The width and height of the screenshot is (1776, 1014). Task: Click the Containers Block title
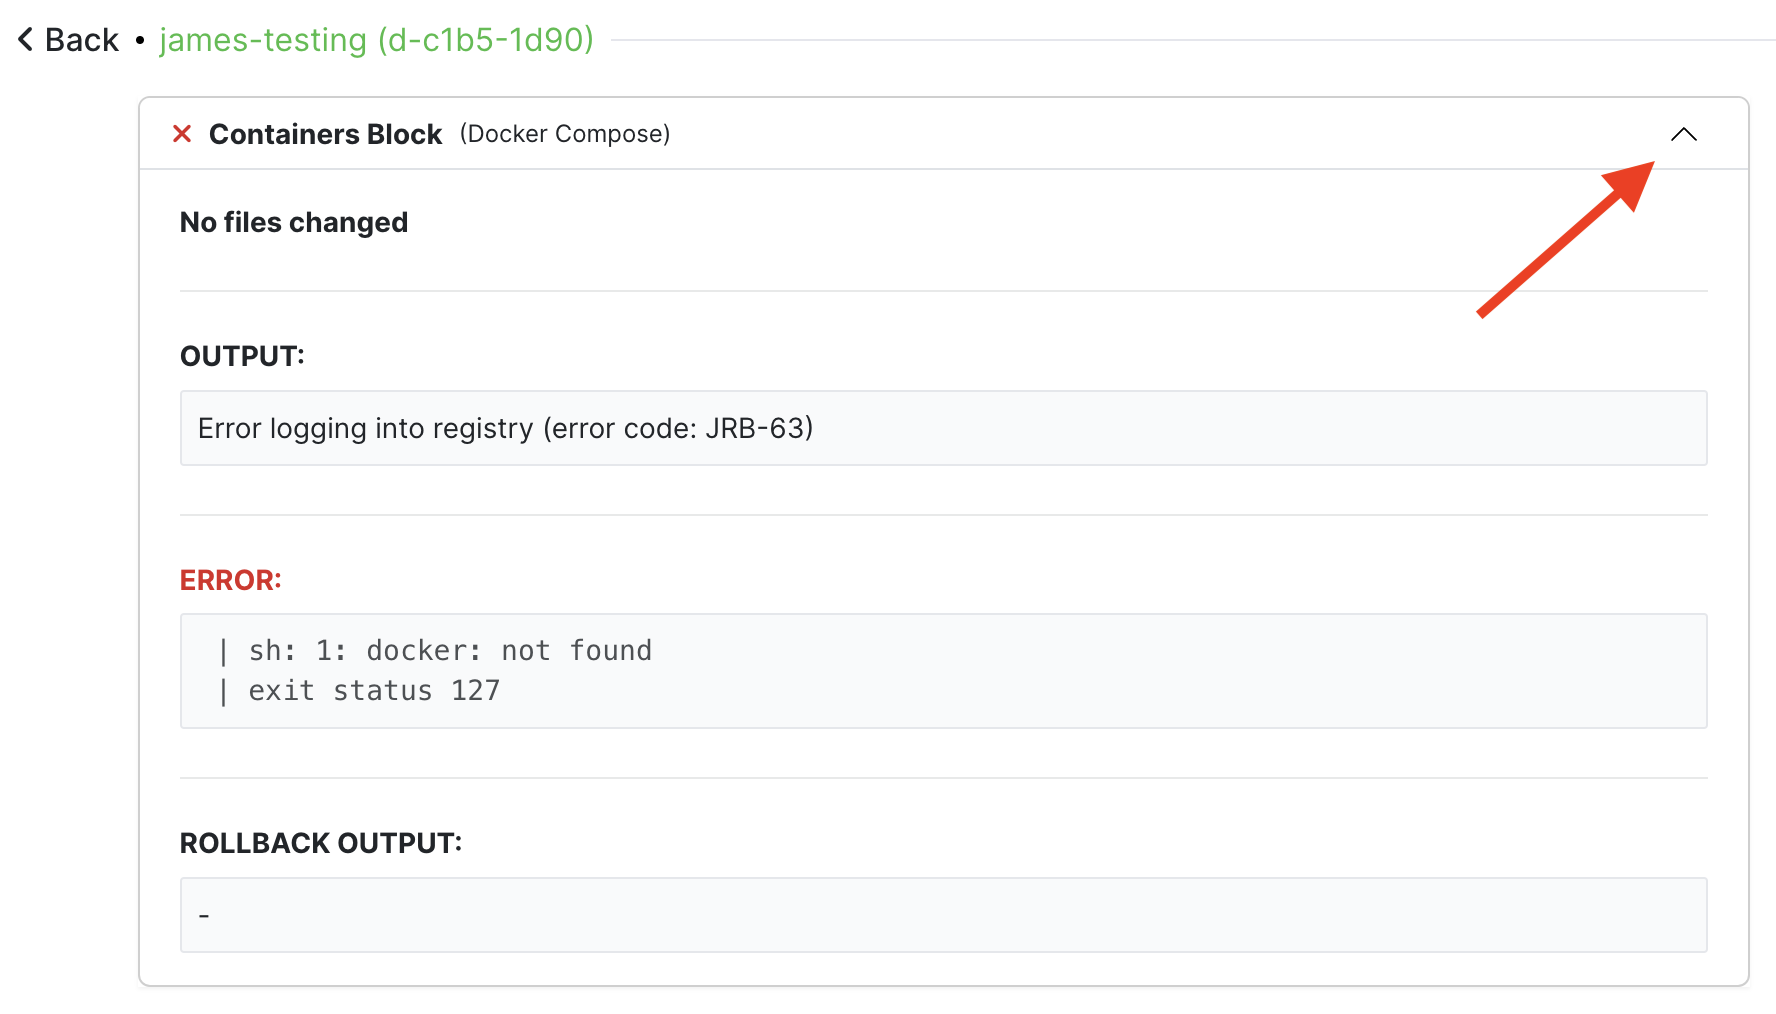325,134
